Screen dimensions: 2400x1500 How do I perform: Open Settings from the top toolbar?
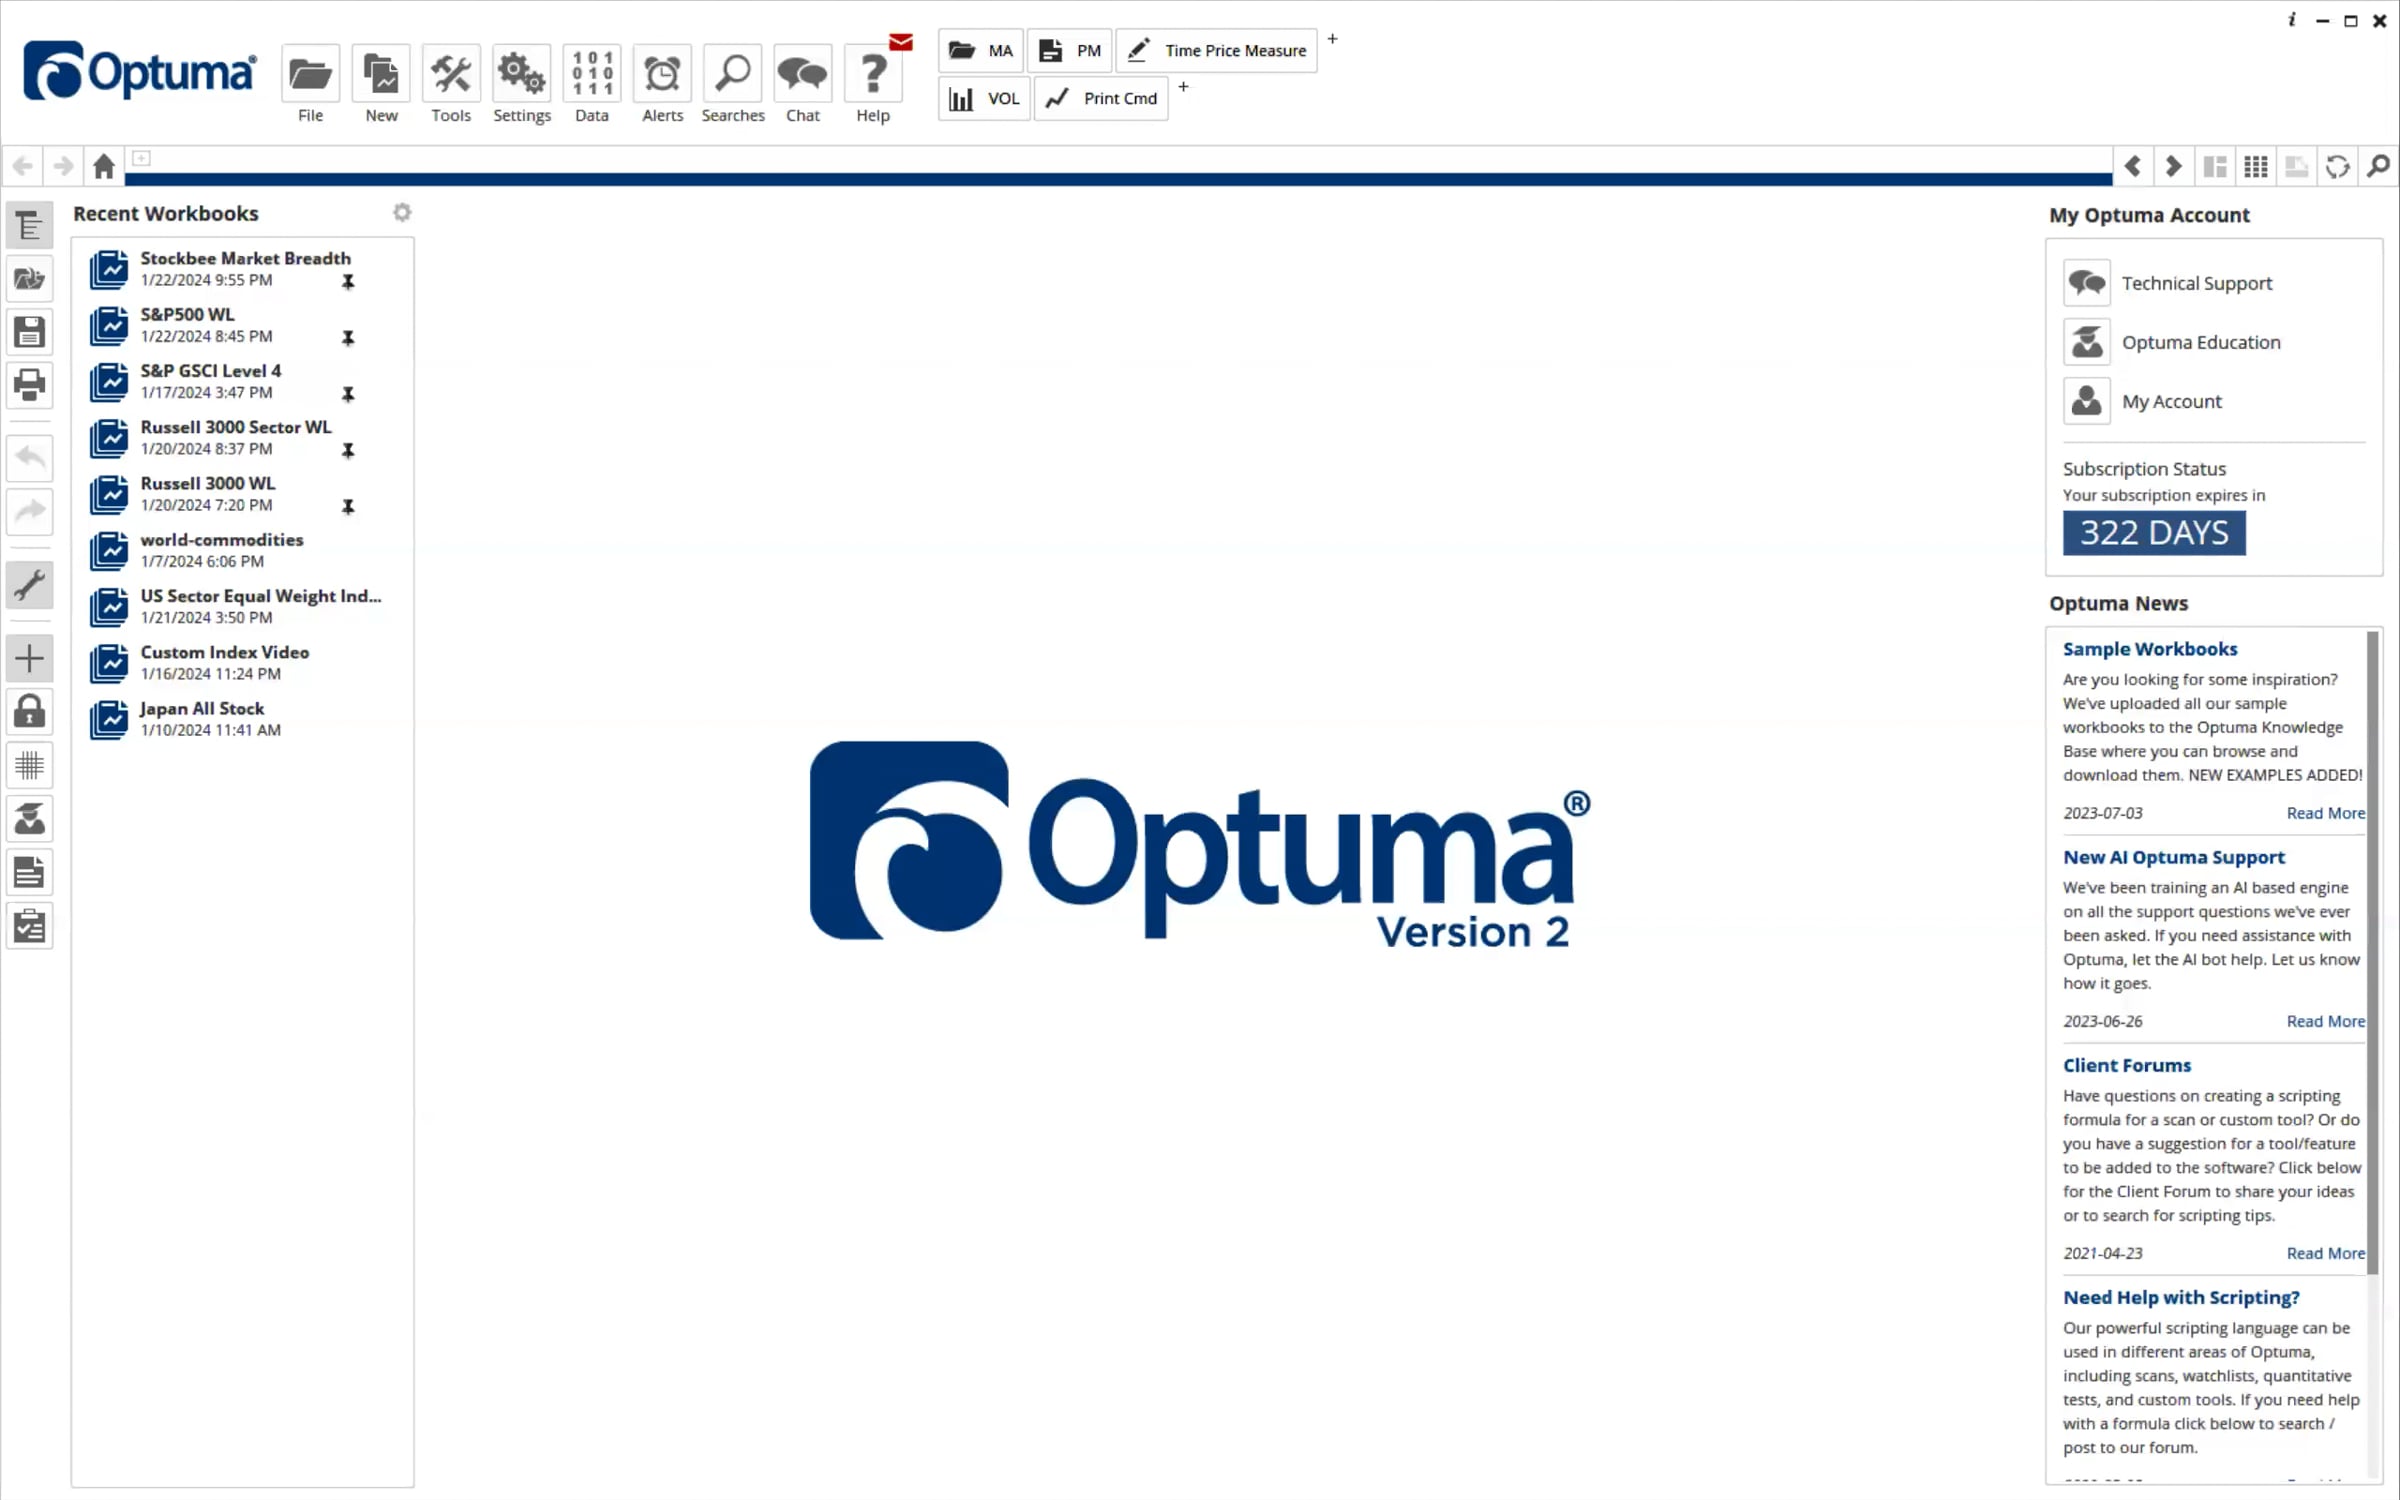(x=521, y=74)
